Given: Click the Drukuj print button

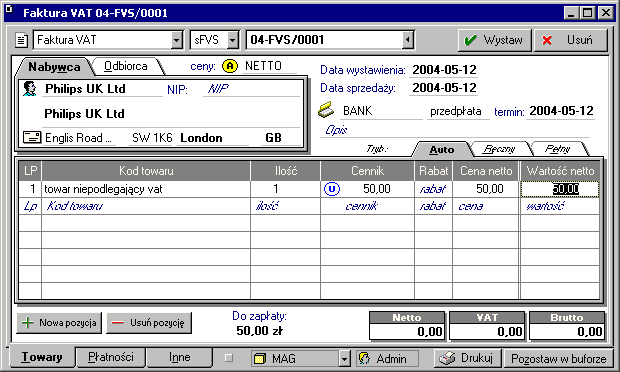Looking at the screenshot, I should coord(468,358).
